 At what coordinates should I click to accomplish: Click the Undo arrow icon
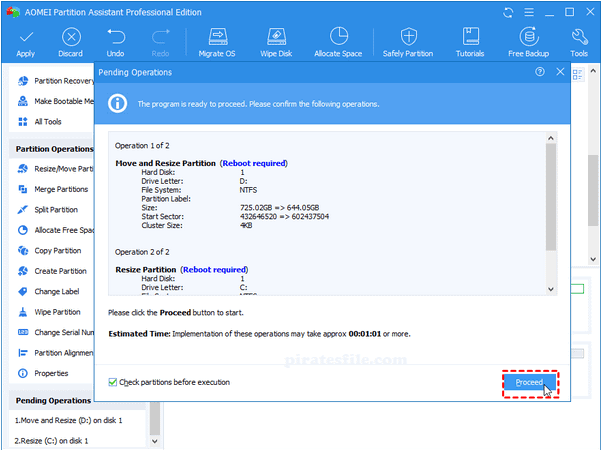116,37
